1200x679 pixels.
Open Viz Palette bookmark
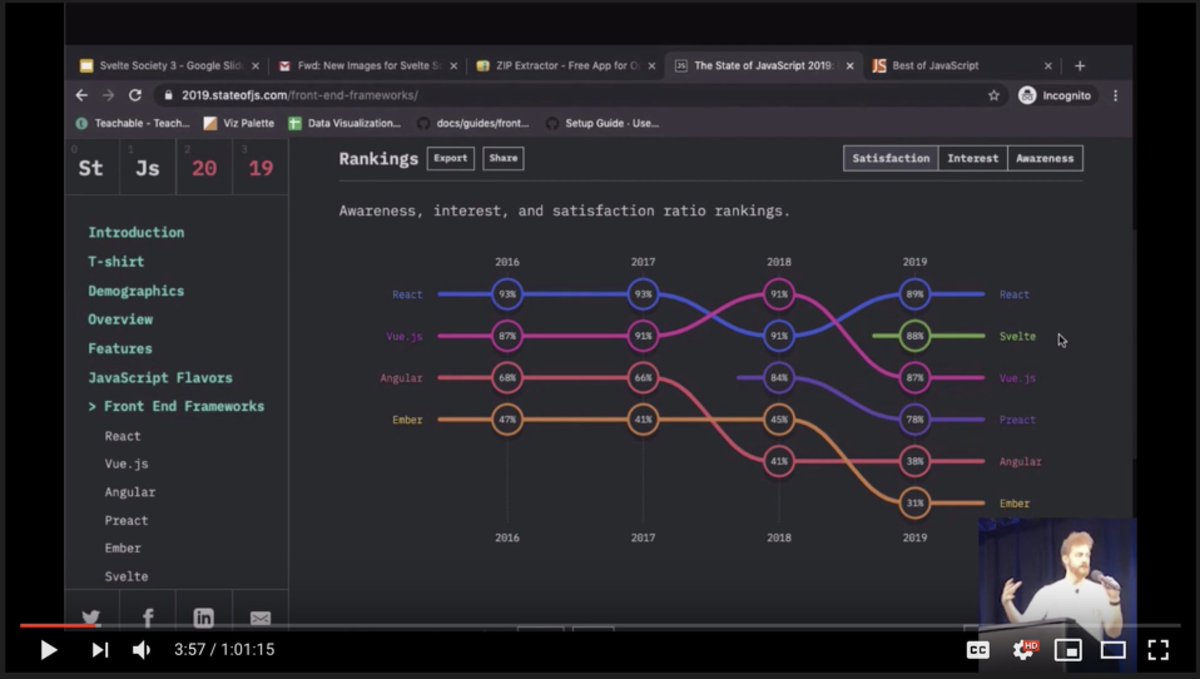[x=239, y=123]
